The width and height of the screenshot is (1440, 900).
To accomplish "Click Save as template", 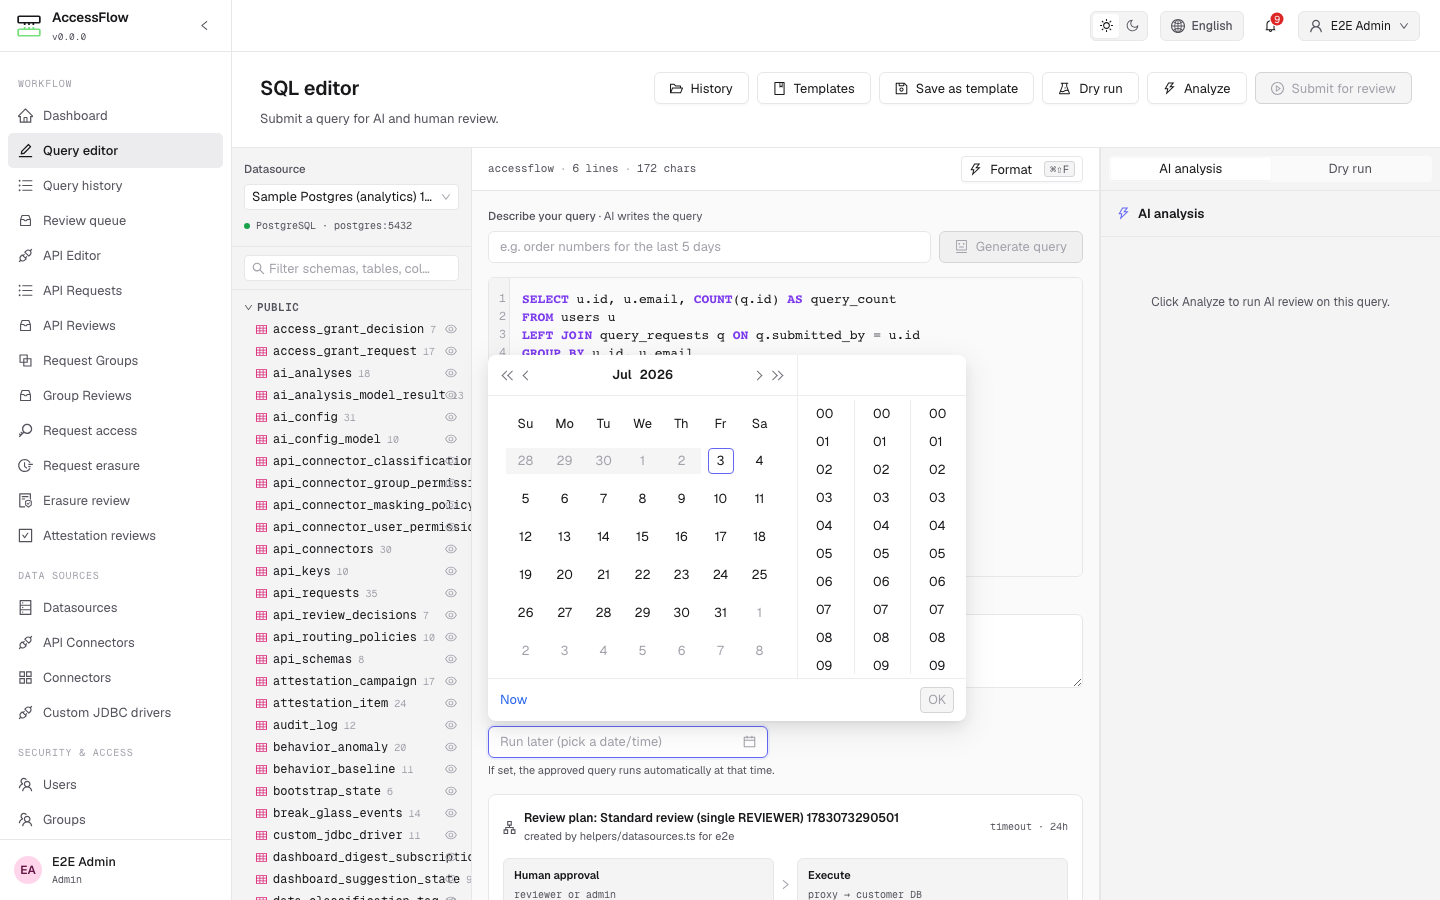I will click(956, 88).
